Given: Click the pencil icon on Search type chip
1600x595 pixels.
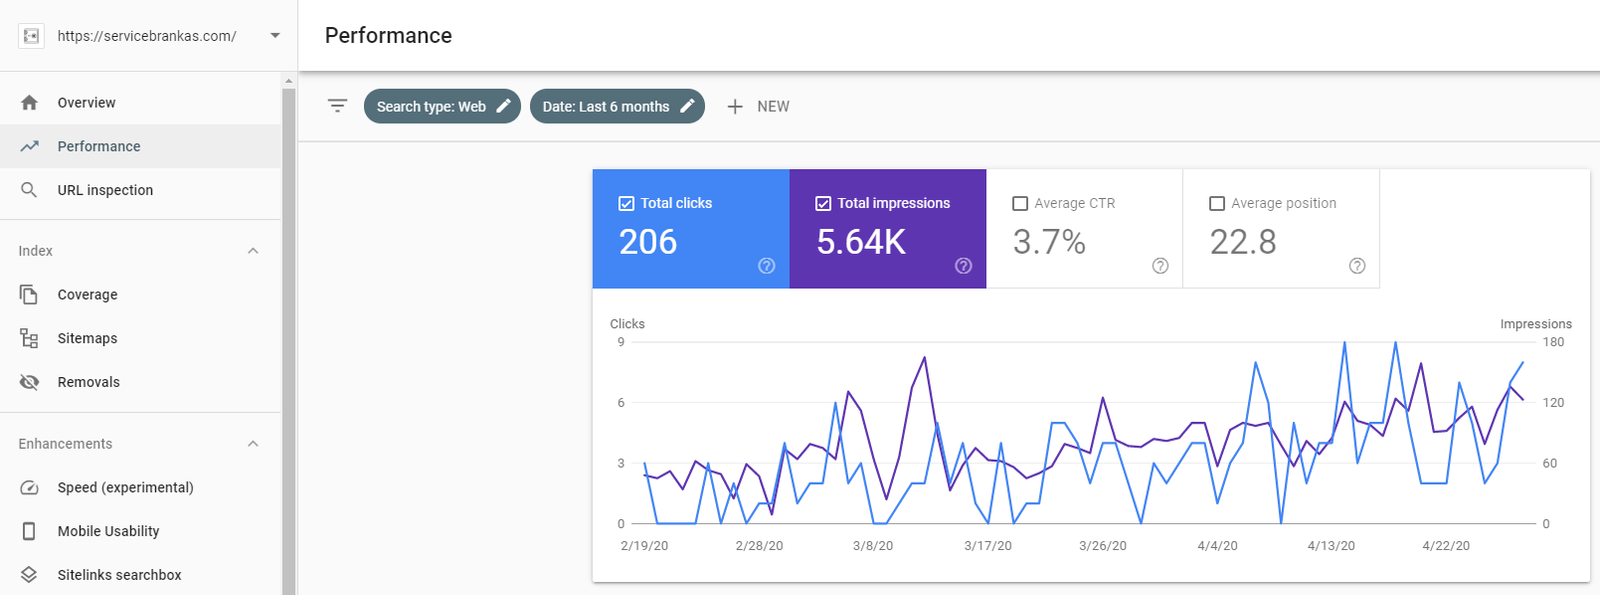Looking at the screenshot, I should [504, 106].
